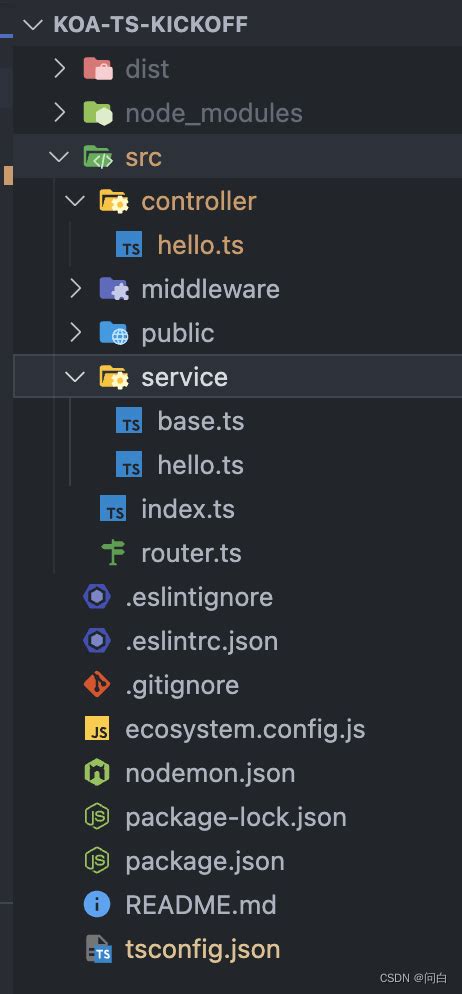Click the green node_modules folder icon
Viewport: 462px width, 994px height.
(x=98, y=113)
